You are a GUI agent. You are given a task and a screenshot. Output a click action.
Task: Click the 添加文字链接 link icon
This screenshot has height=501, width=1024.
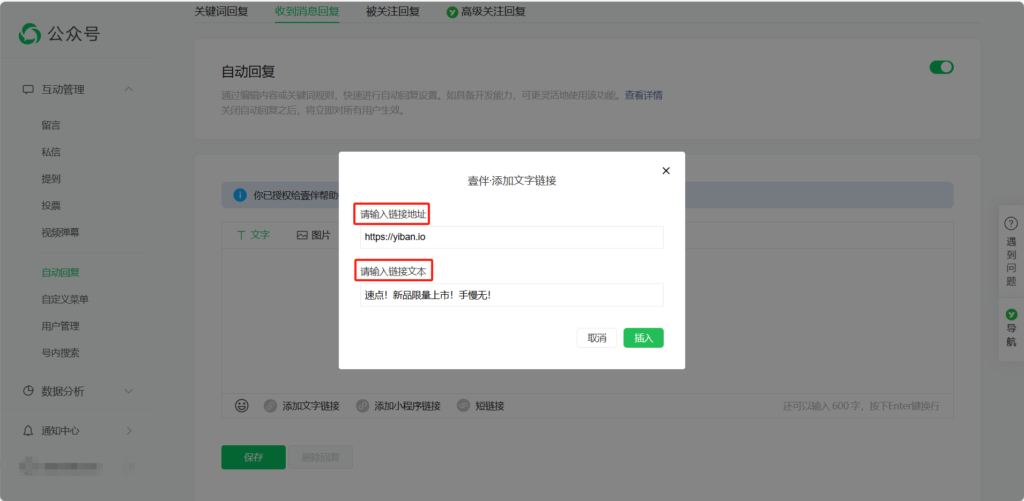click(270, 406)
